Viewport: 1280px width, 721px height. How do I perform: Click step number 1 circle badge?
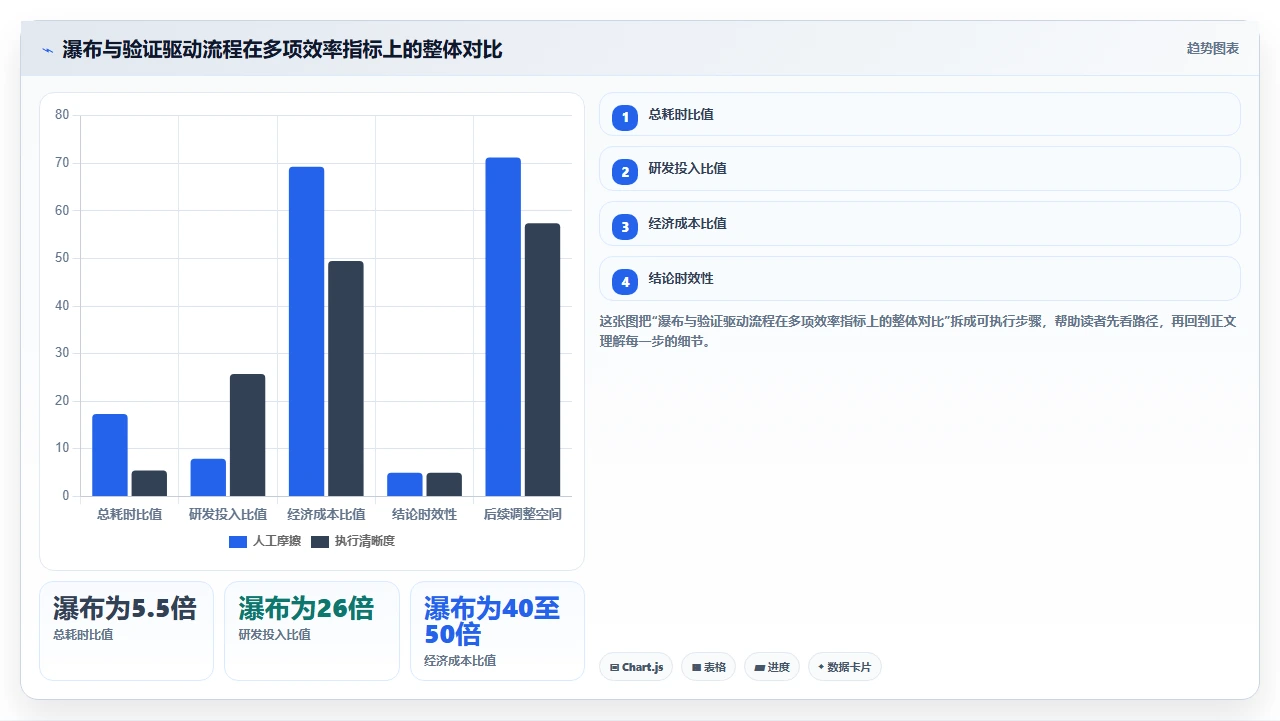625,117
